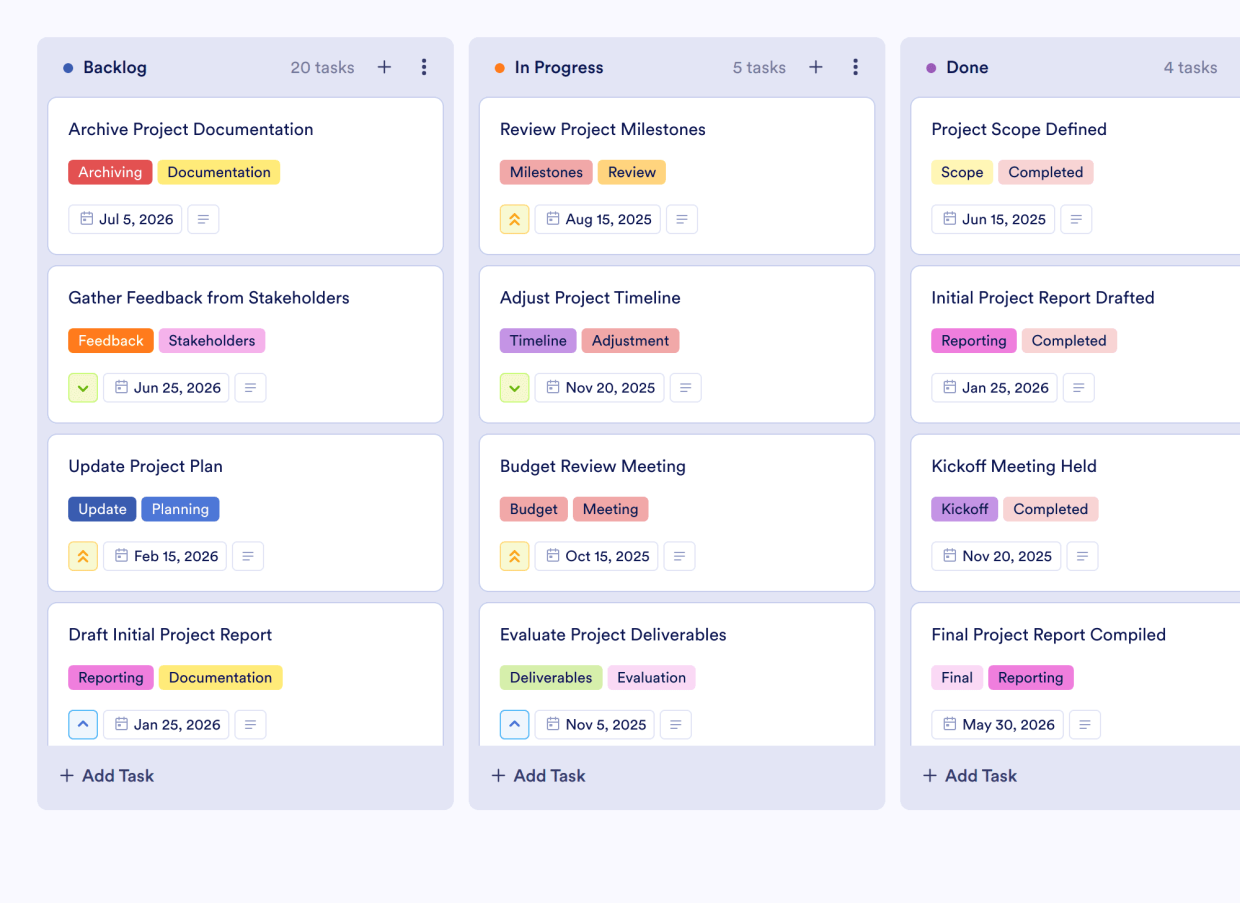The image size is (1240, 903).
Task: Click high priority icon on Budget Review Meeting
Action: (514, 556)
